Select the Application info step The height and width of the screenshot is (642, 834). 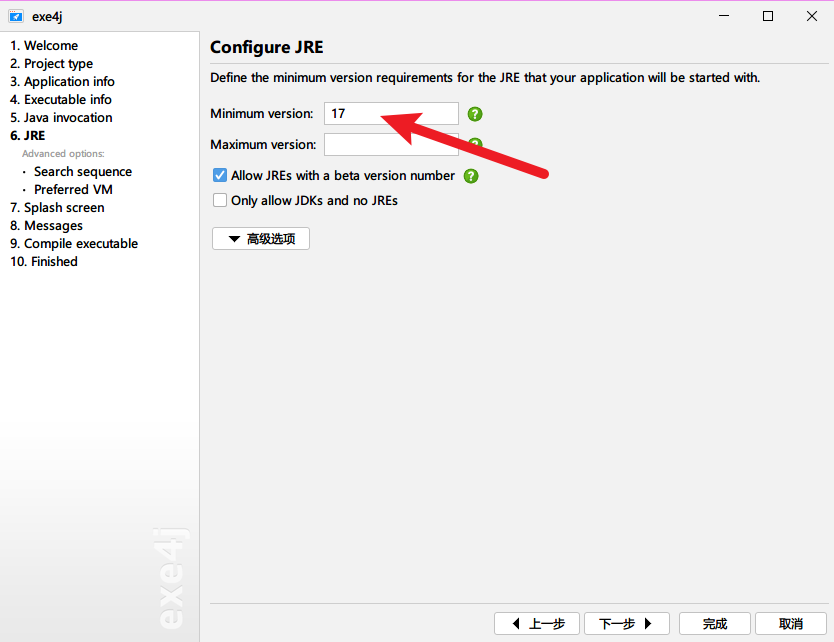pyautogui.click(x=62, y=82)
